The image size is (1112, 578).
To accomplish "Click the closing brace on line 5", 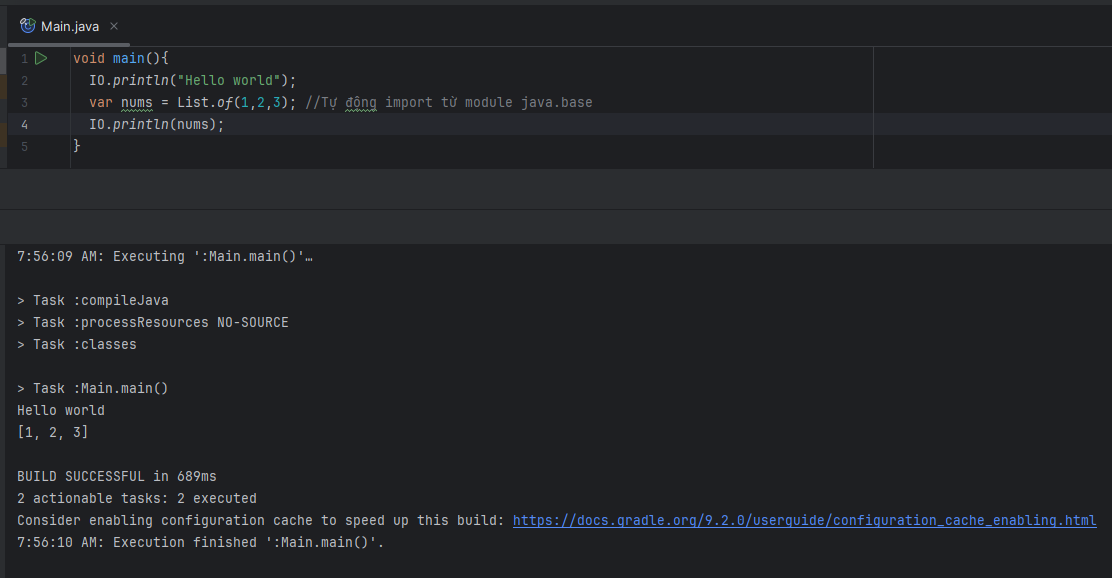I will [77, 146].
